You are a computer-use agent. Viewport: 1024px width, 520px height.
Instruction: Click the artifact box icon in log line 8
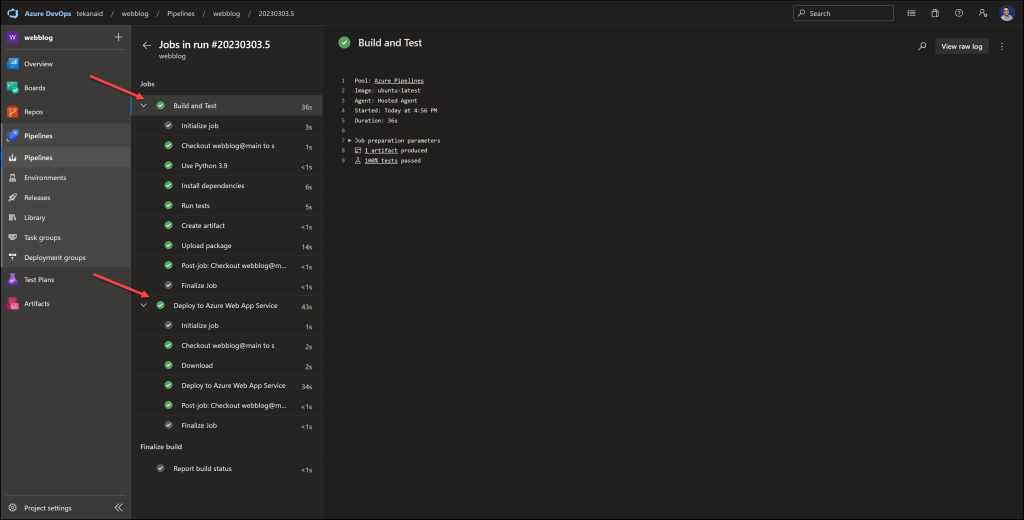(x=357, y=150)
